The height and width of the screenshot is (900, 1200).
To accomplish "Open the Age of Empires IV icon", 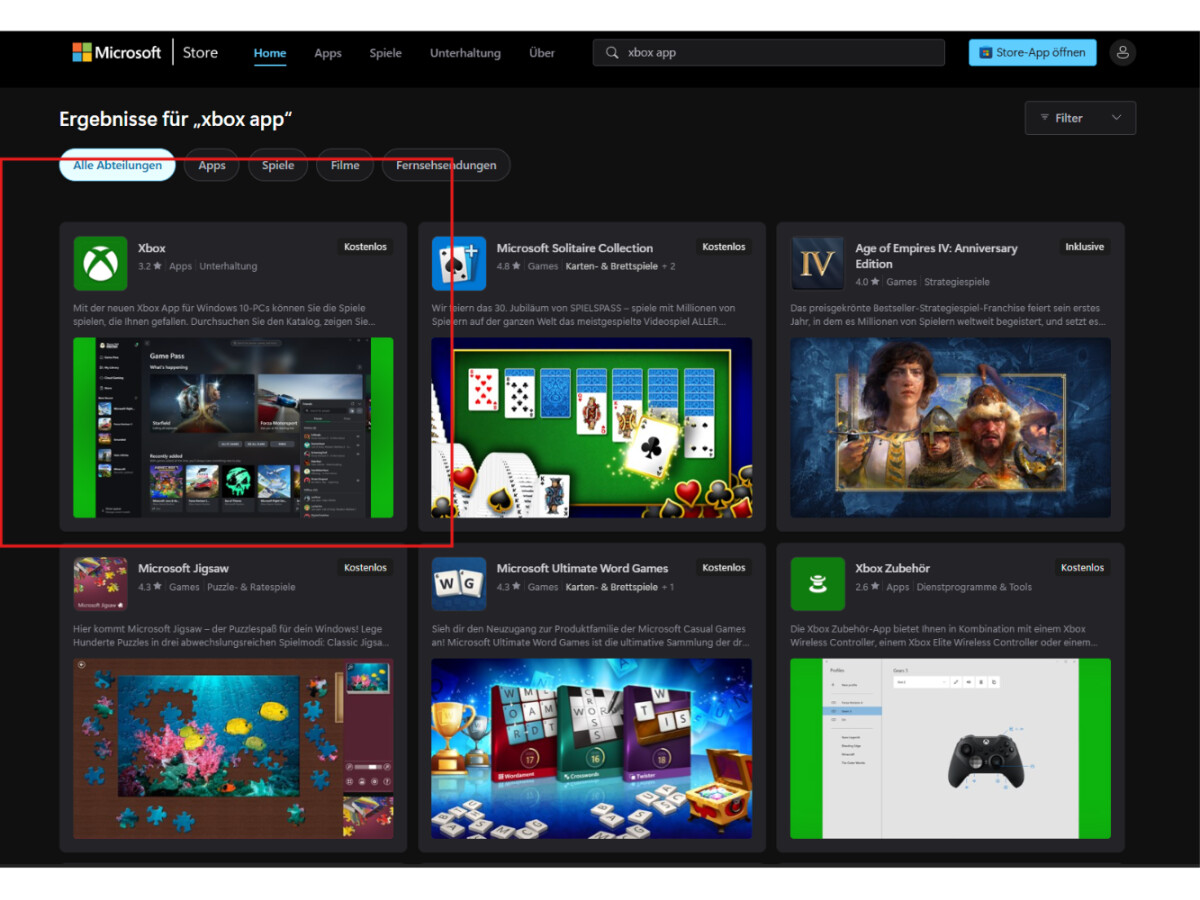I will [818, 263].
